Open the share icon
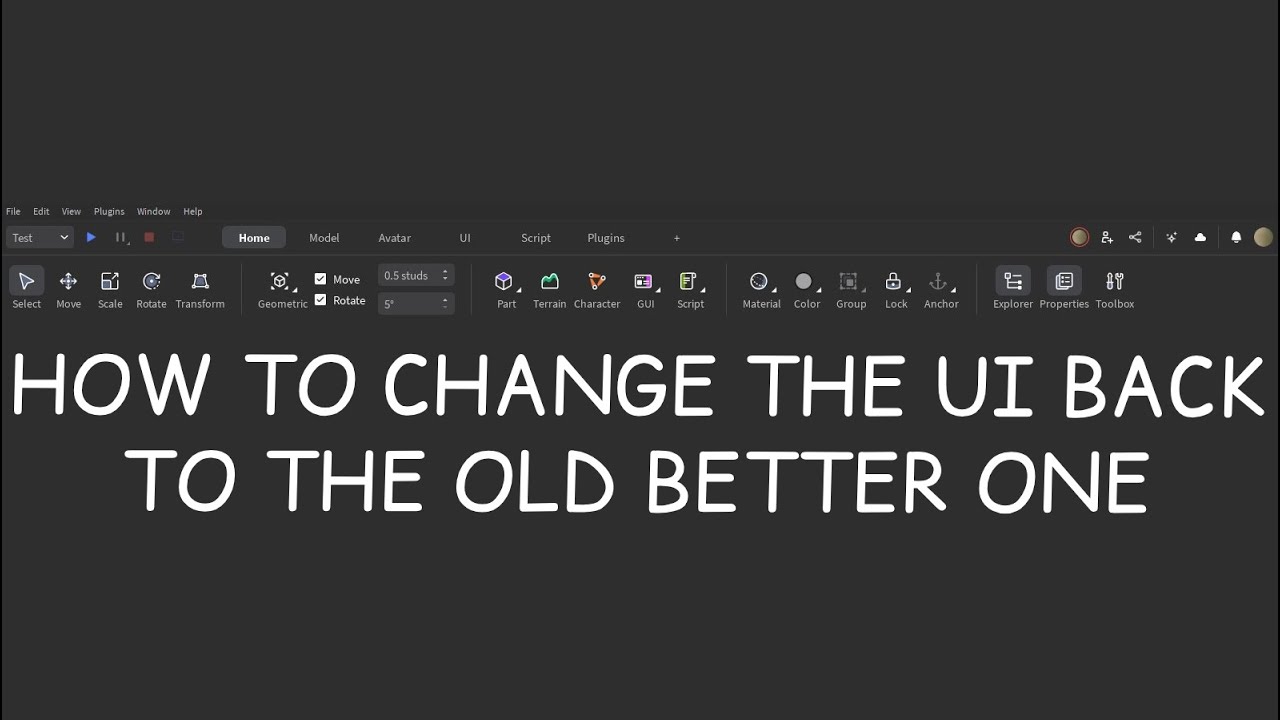This screenshot has width=1280, height=720. [x=1135, y=238]
